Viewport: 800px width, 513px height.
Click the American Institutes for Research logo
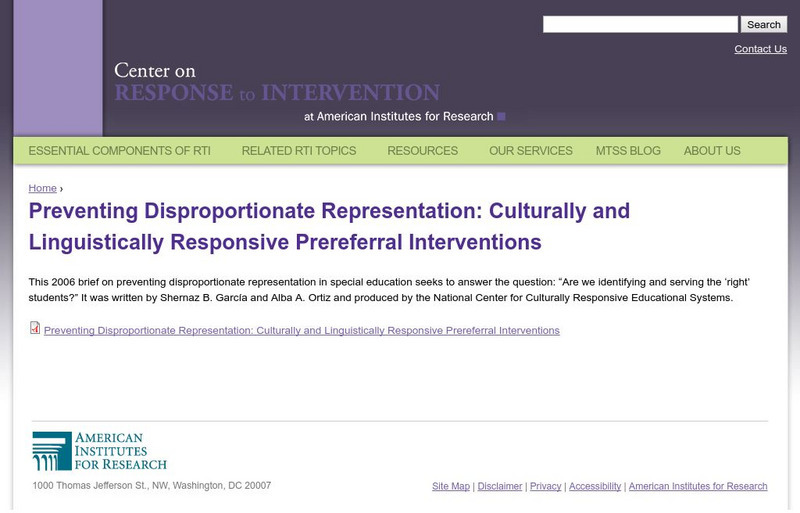99,451
